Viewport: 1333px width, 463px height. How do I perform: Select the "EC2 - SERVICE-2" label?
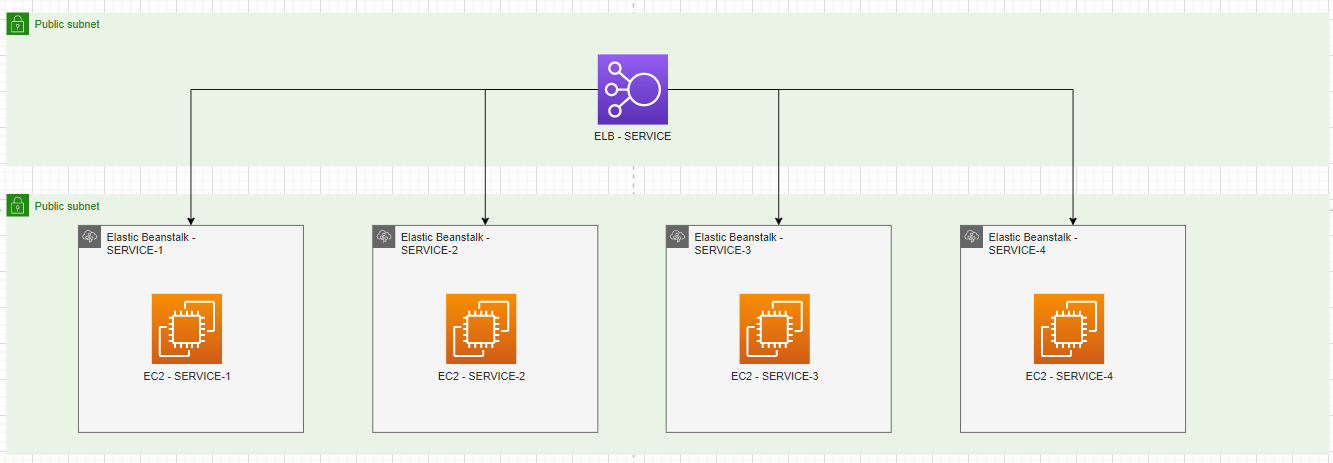click(481, 376)
